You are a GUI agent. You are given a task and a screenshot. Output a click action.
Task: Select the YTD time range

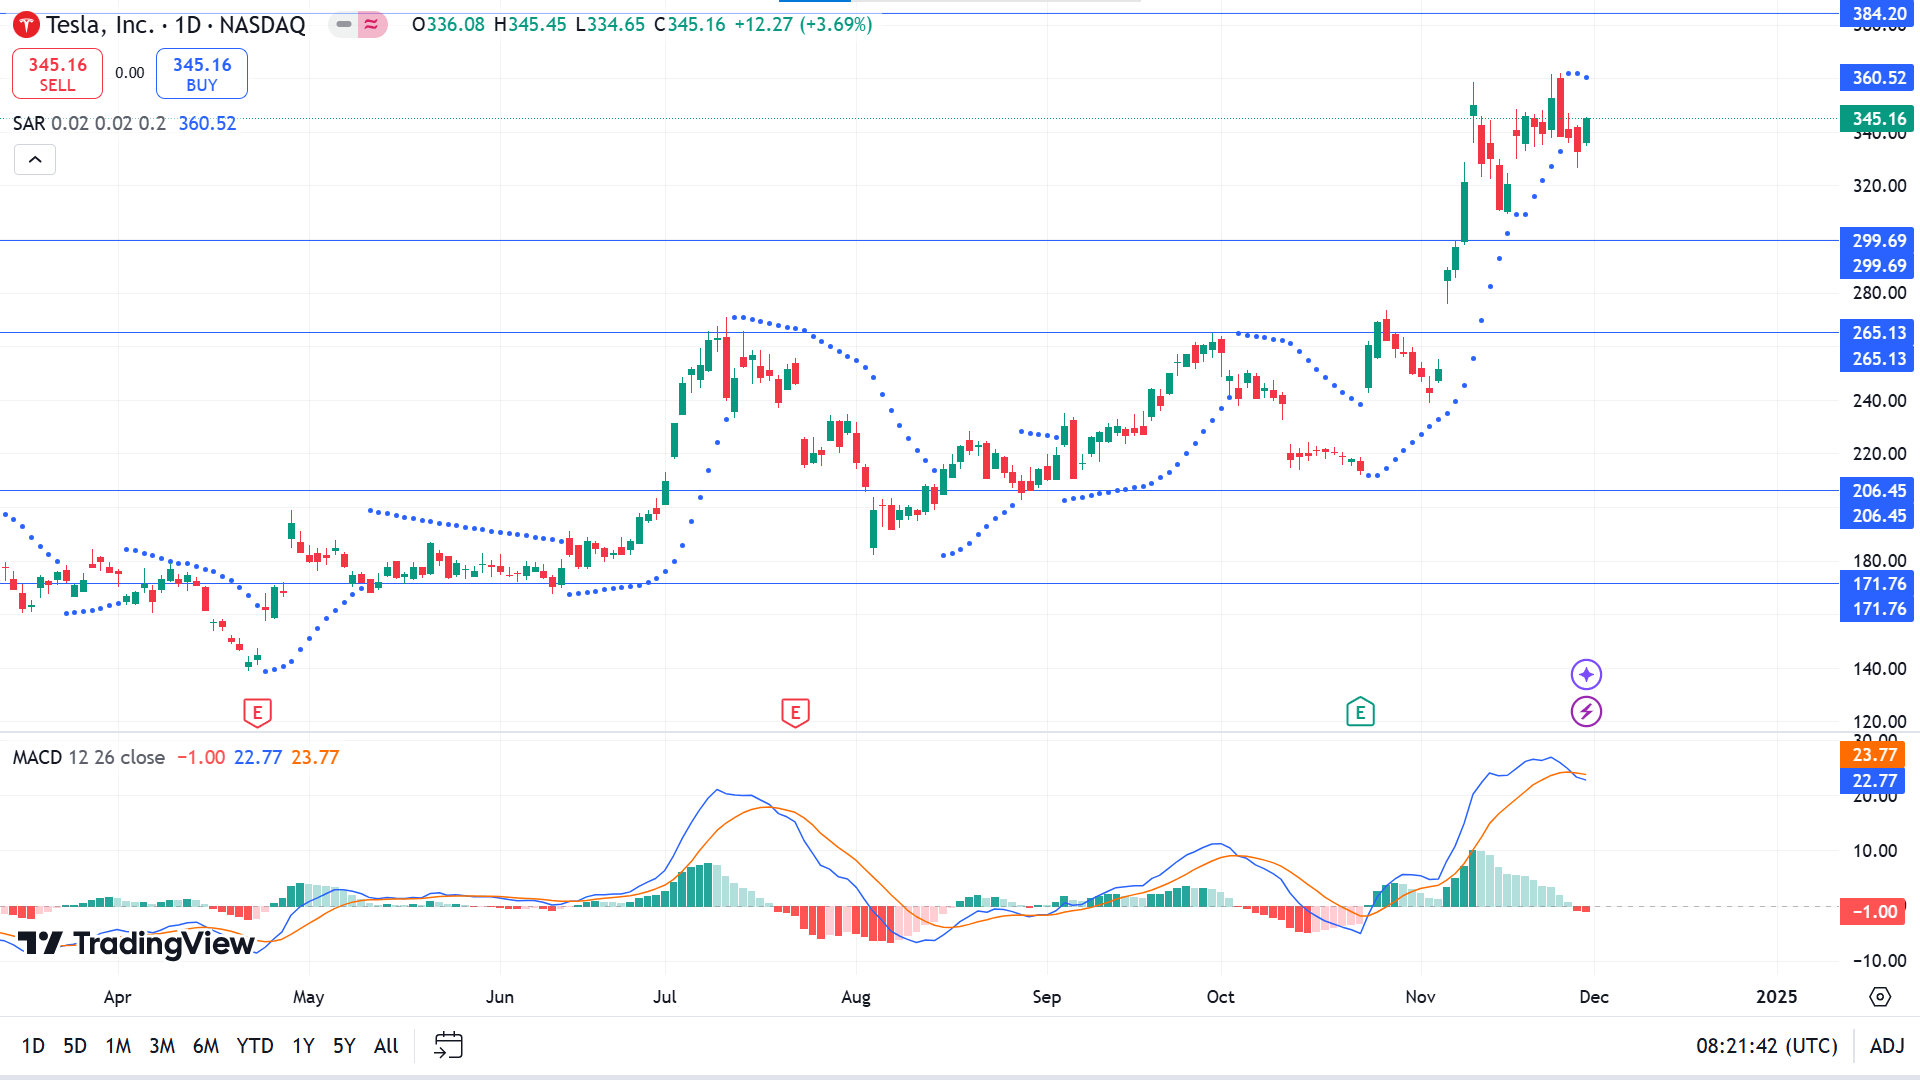255,1046
